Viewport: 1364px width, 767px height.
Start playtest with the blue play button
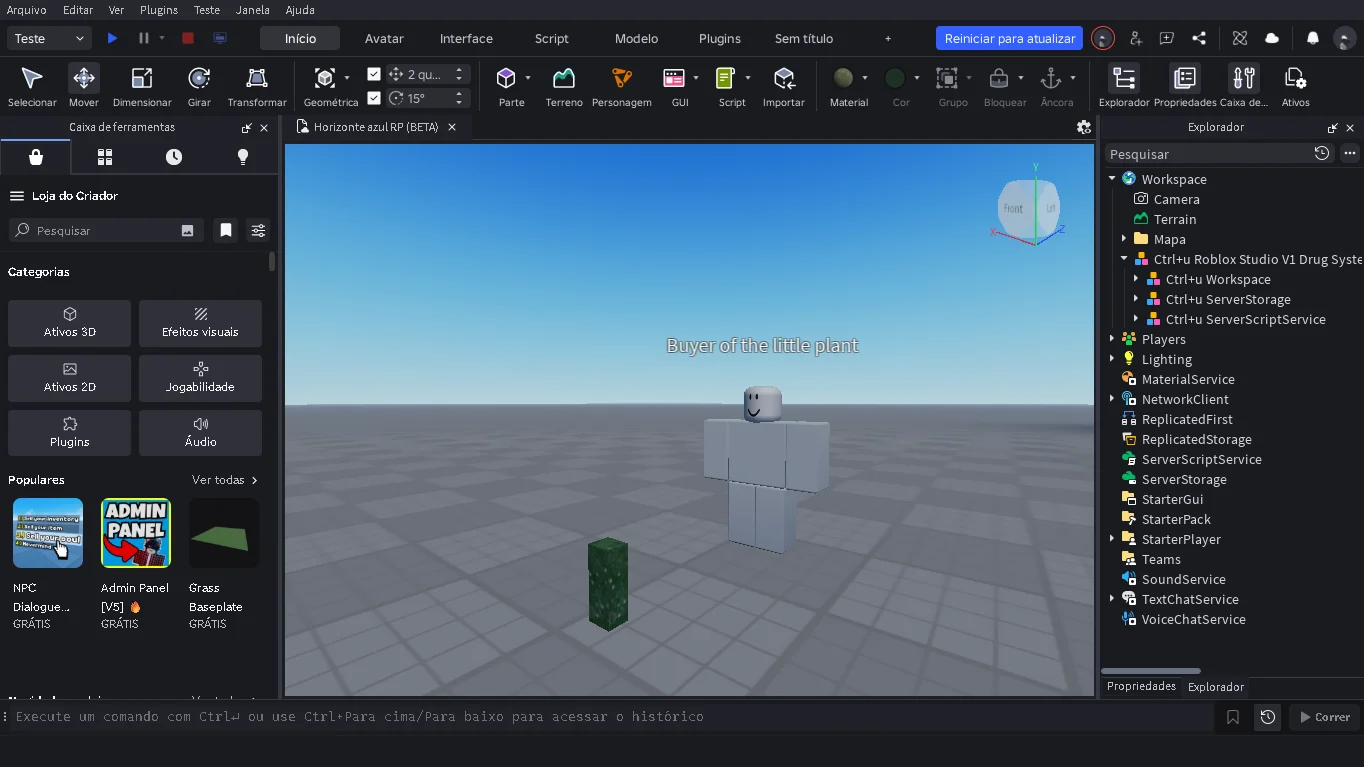click(x=112, y=38)
